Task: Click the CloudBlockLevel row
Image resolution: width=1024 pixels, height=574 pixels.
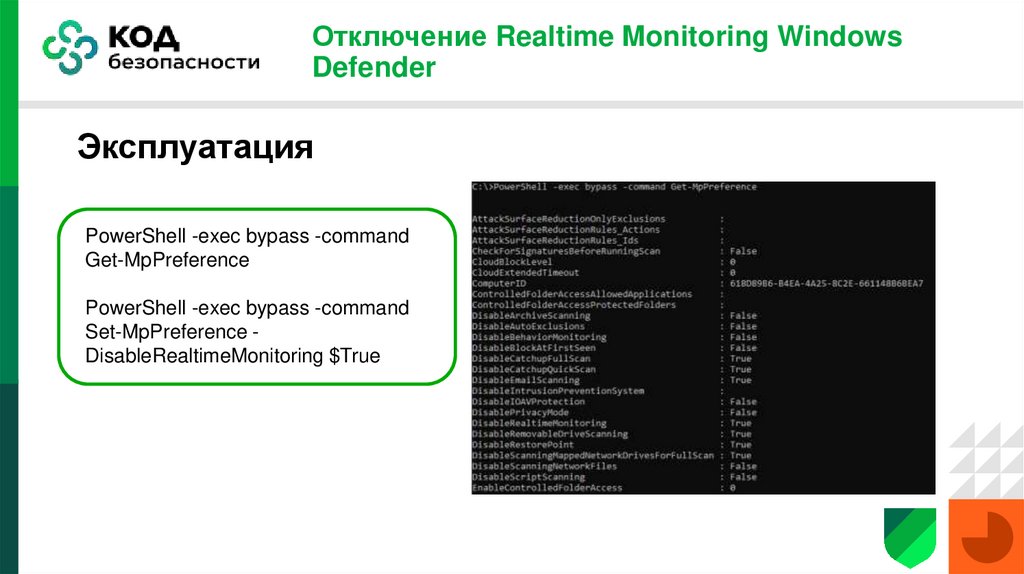Action: [604, 262]
